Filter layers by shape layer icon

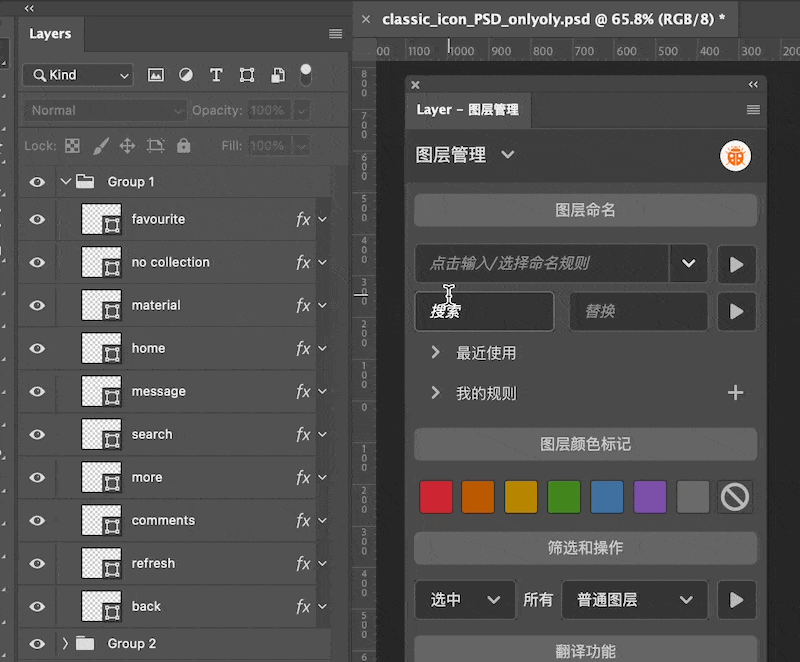click(247, 75)
